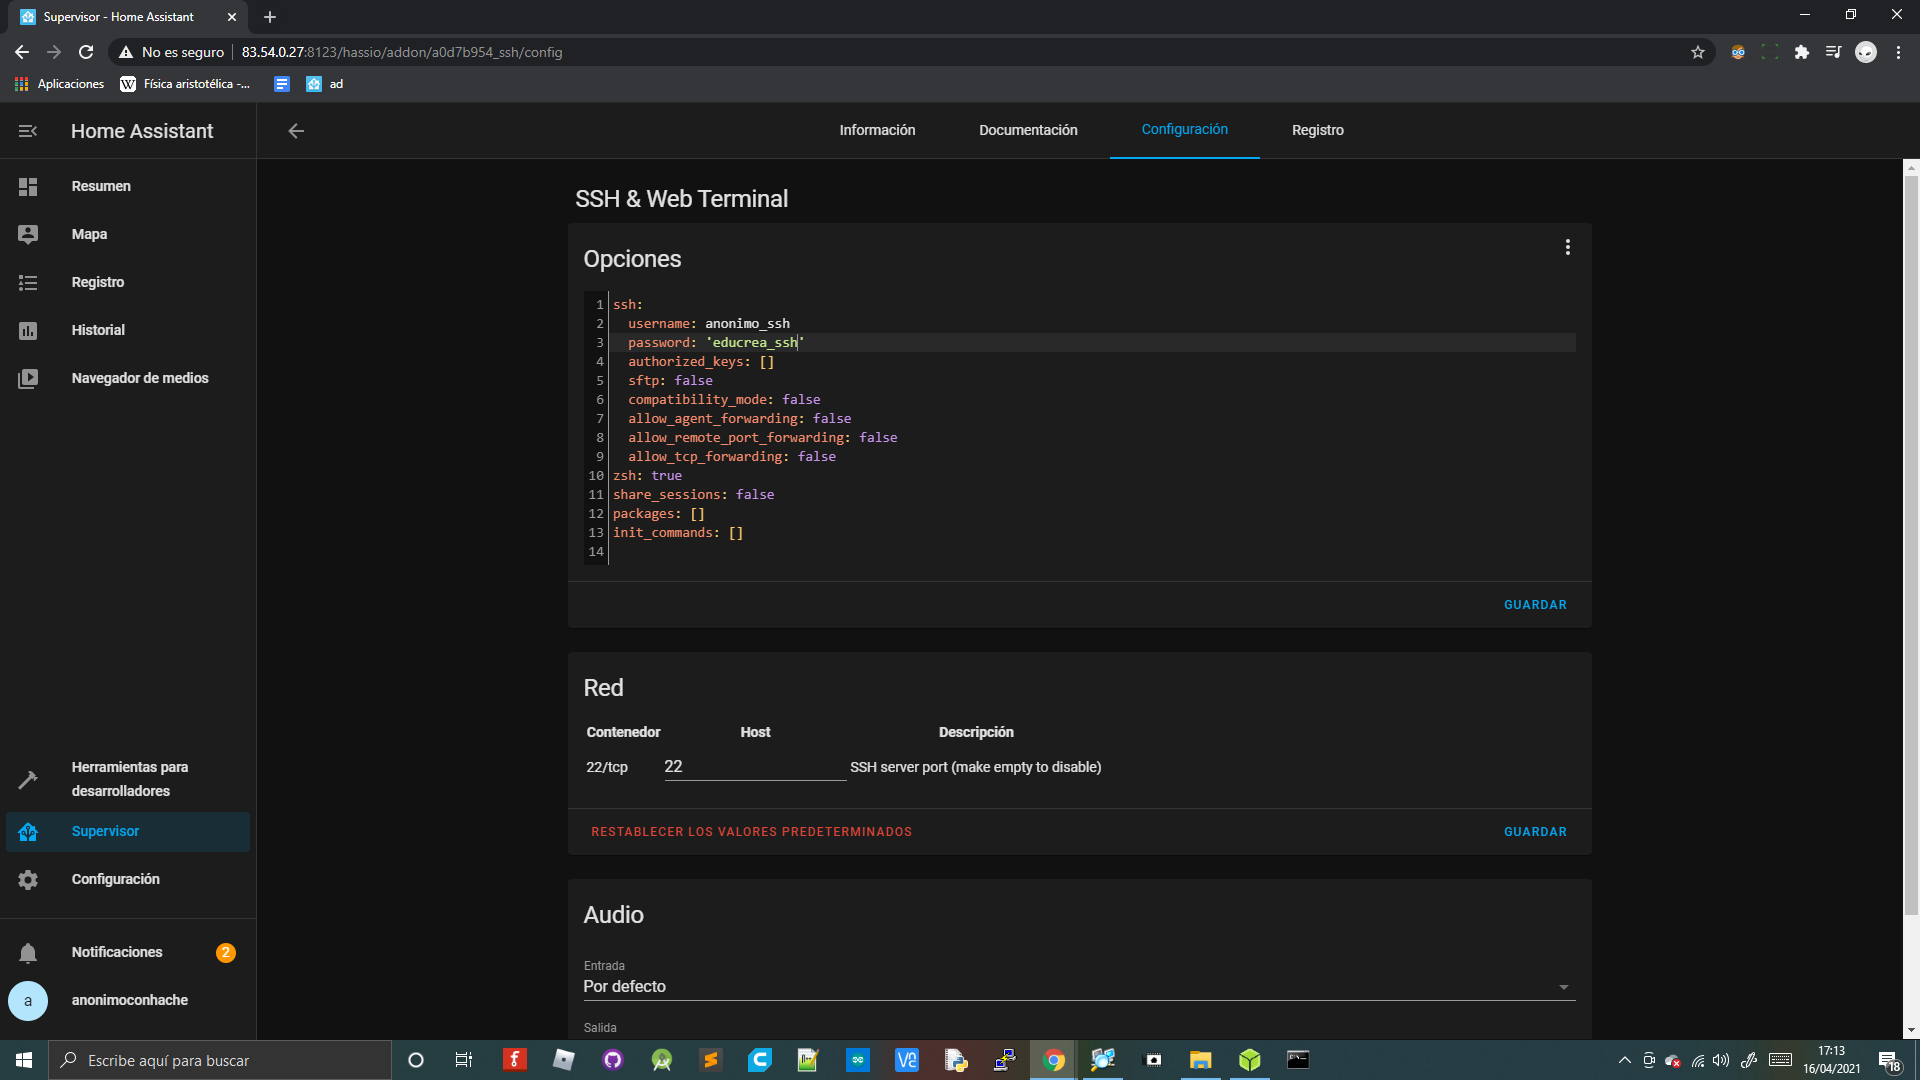The height and width of the screenshot is (1080, 1920).
Task: Open Chrome extensions puzzle menu
Action: [x=1802, y=52]
